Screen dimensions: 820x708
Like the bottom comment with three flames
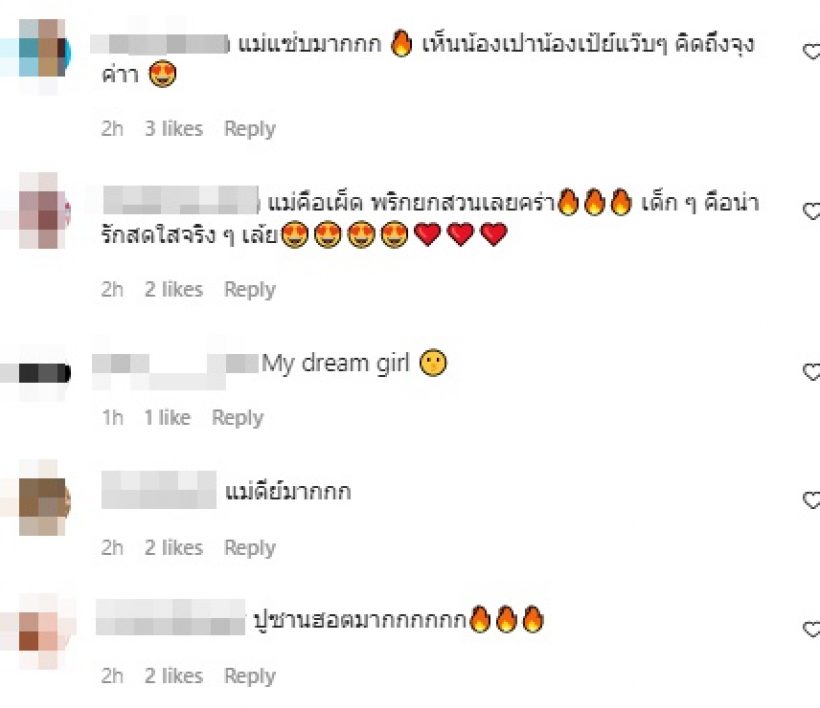pos(812,629)
